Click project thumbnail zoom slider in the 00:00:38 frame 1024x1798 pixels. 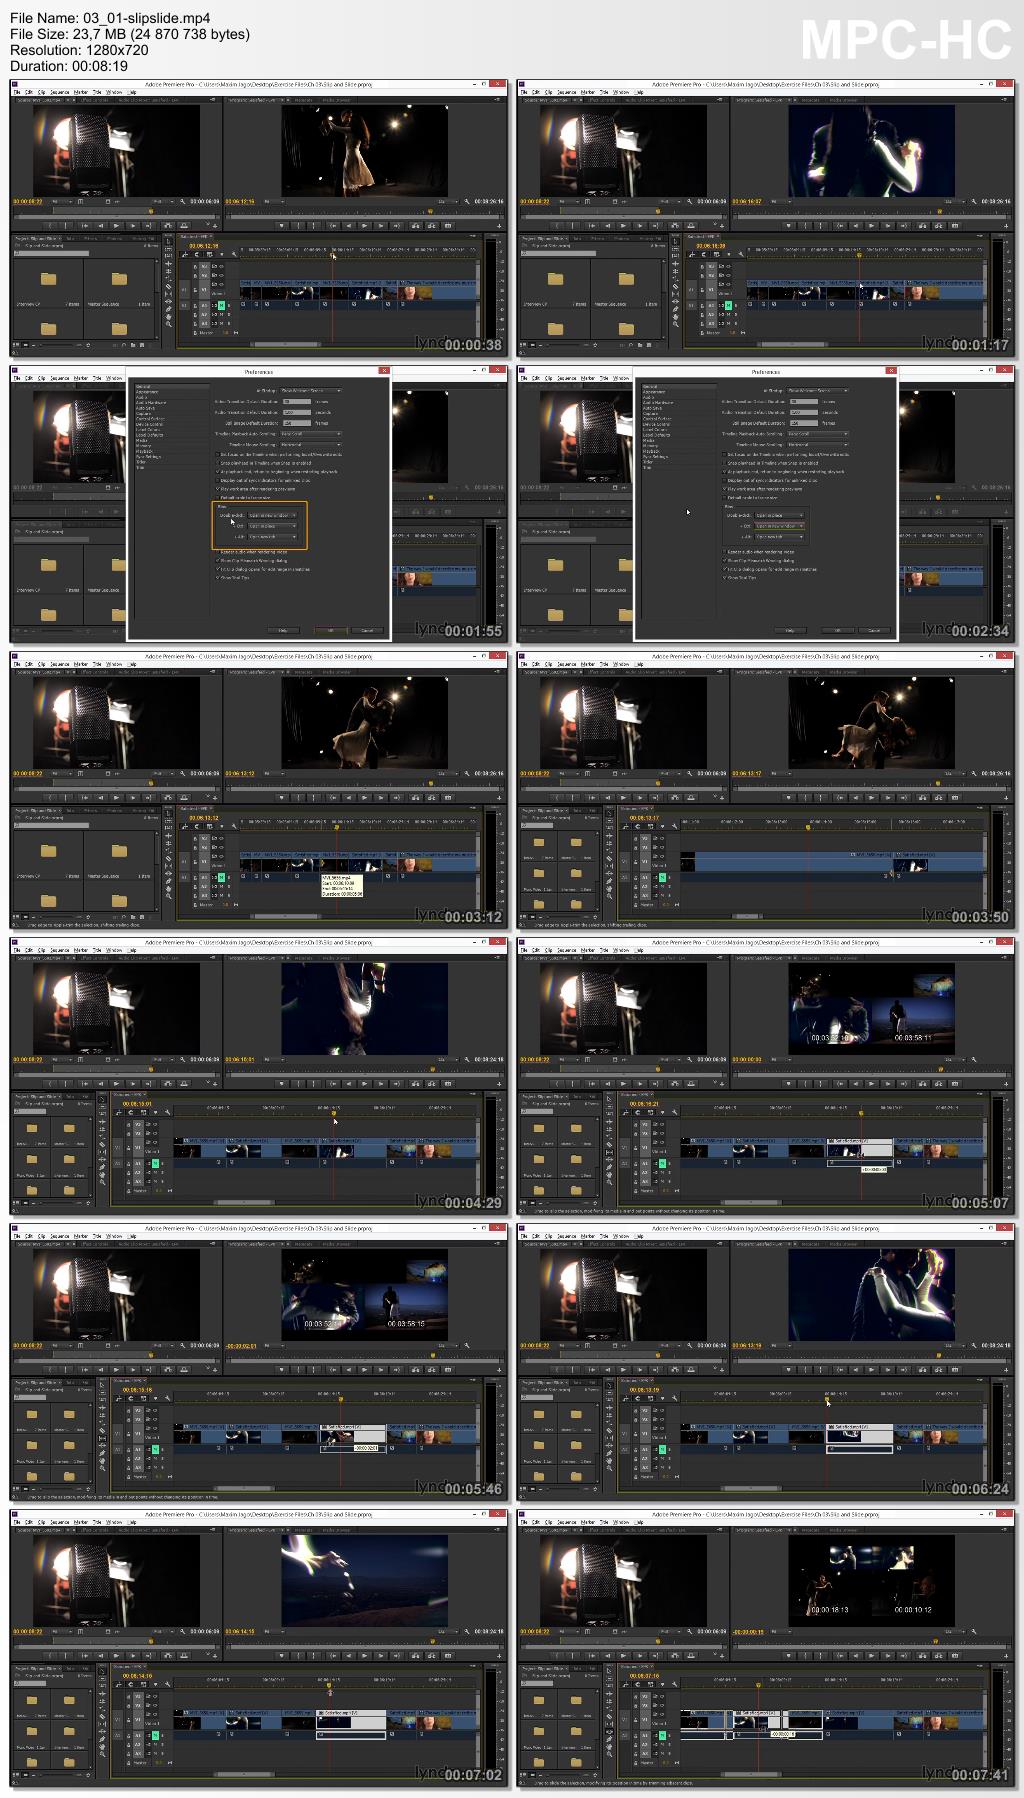pos(56,345)
